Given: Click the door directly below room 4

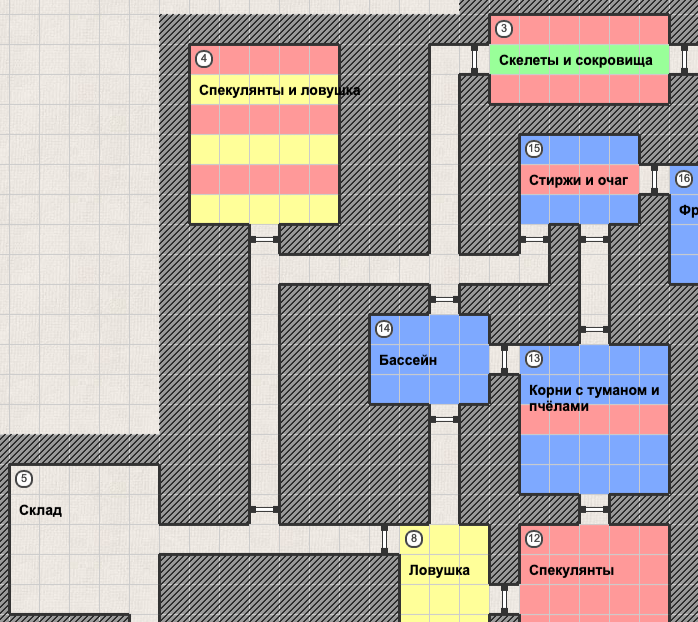Looking at the screenshot, I should tap(264, 239).
